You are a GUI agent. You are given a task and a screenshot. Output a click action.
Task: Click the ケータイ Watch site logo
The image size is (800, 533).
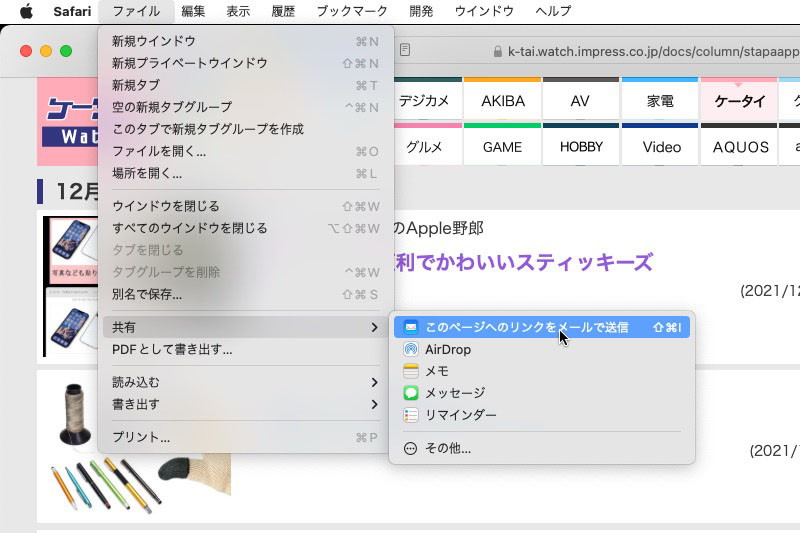point(68,121)
